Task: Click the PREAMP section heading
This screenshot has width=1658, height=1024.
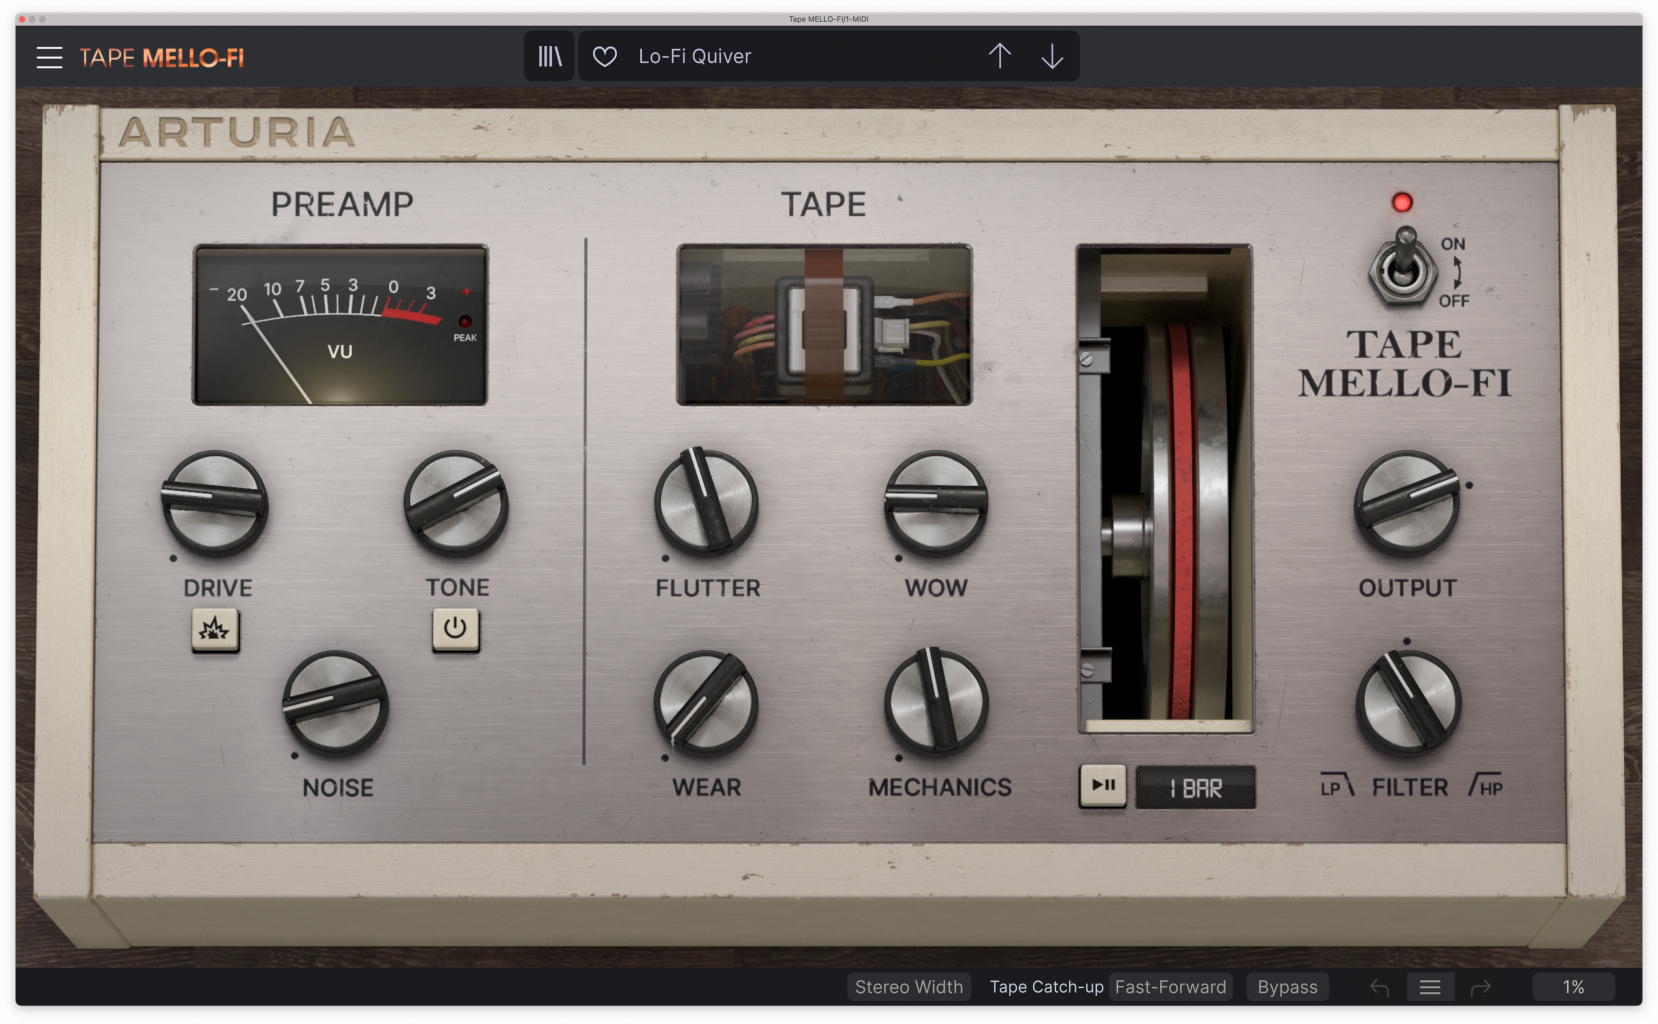Action: [x=342, y=204]
